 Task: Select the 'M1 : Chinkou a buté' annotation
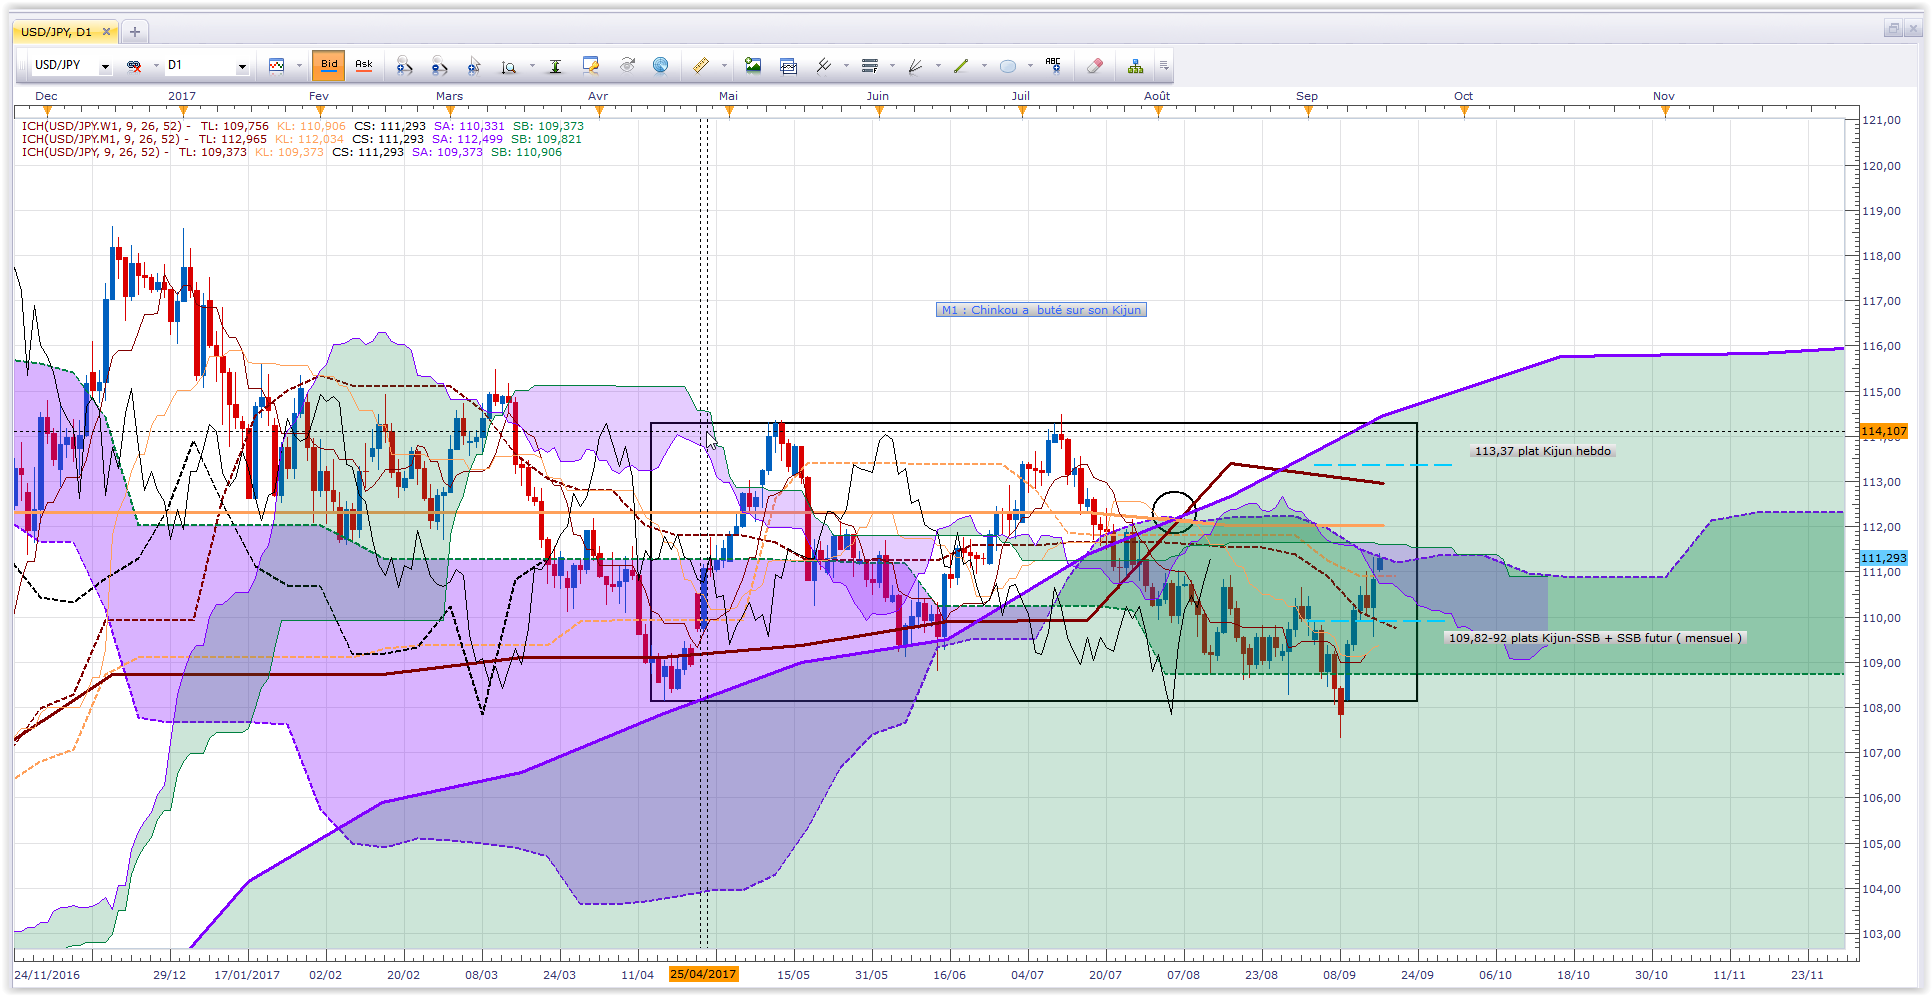1041,310
